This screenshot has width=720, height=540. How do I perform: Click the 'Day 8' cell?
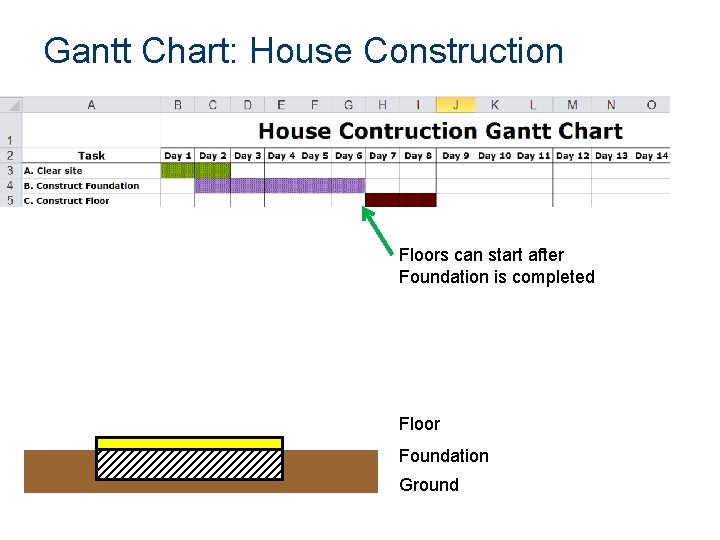click(418, 155)
